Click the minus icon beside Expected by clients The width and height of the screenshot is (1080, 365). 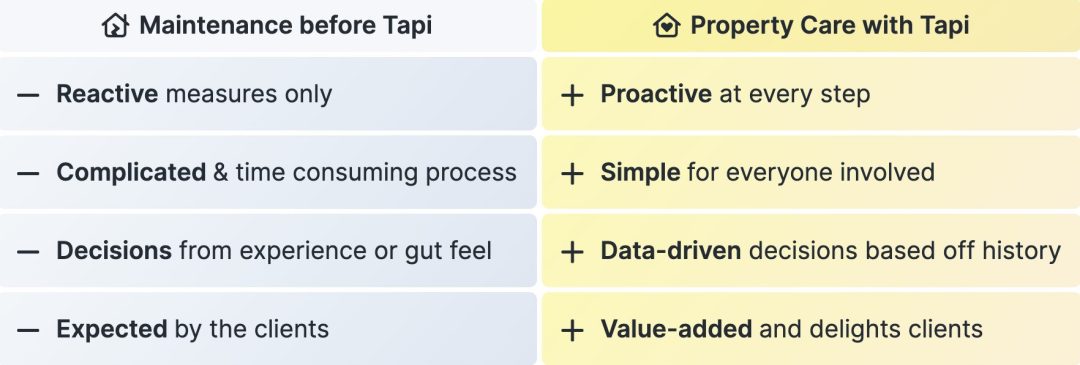pyautogui.click(x=28, y=330)
